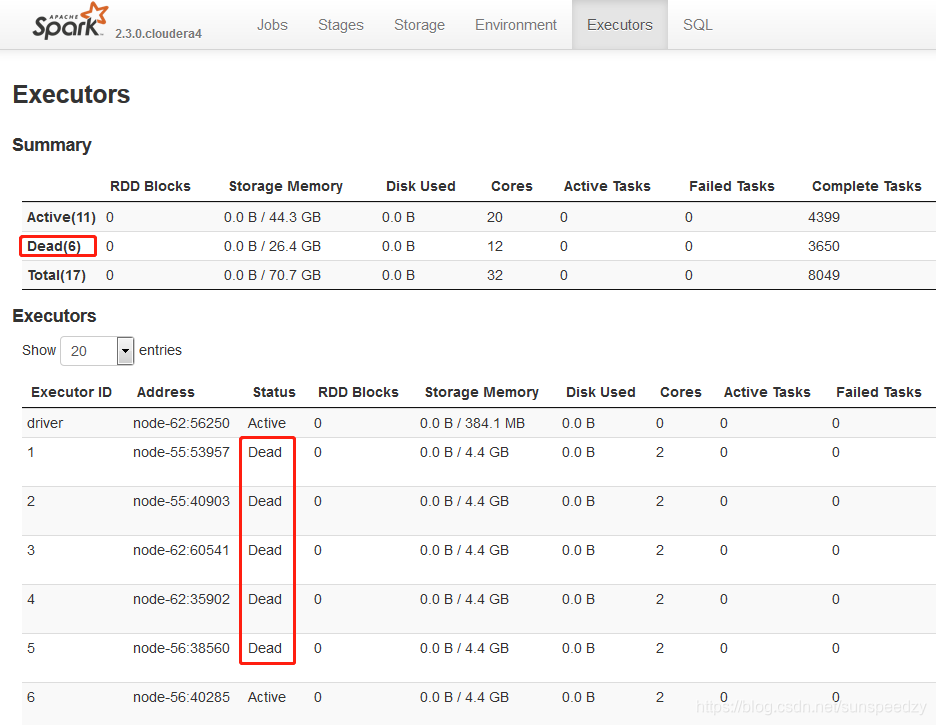The image size is (936, 725).
Task: Click complete tasks value 4399
Action: click(824, 217)
